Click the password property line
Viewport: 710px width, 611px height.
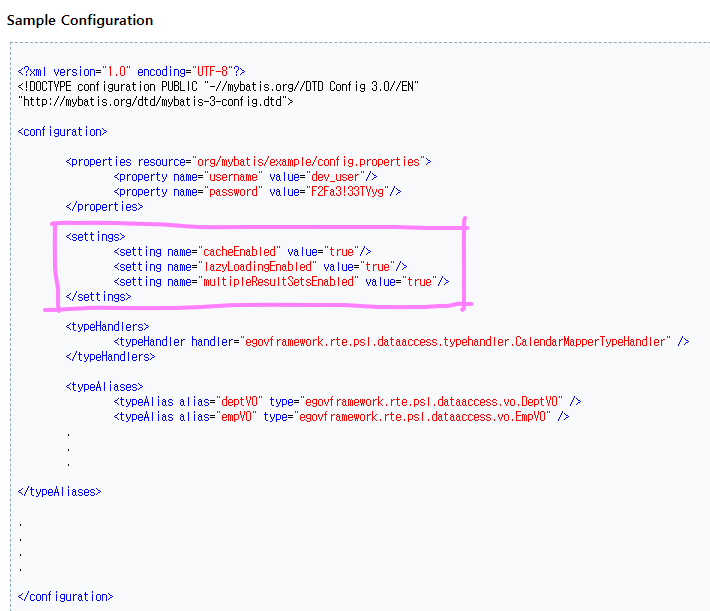257,192
